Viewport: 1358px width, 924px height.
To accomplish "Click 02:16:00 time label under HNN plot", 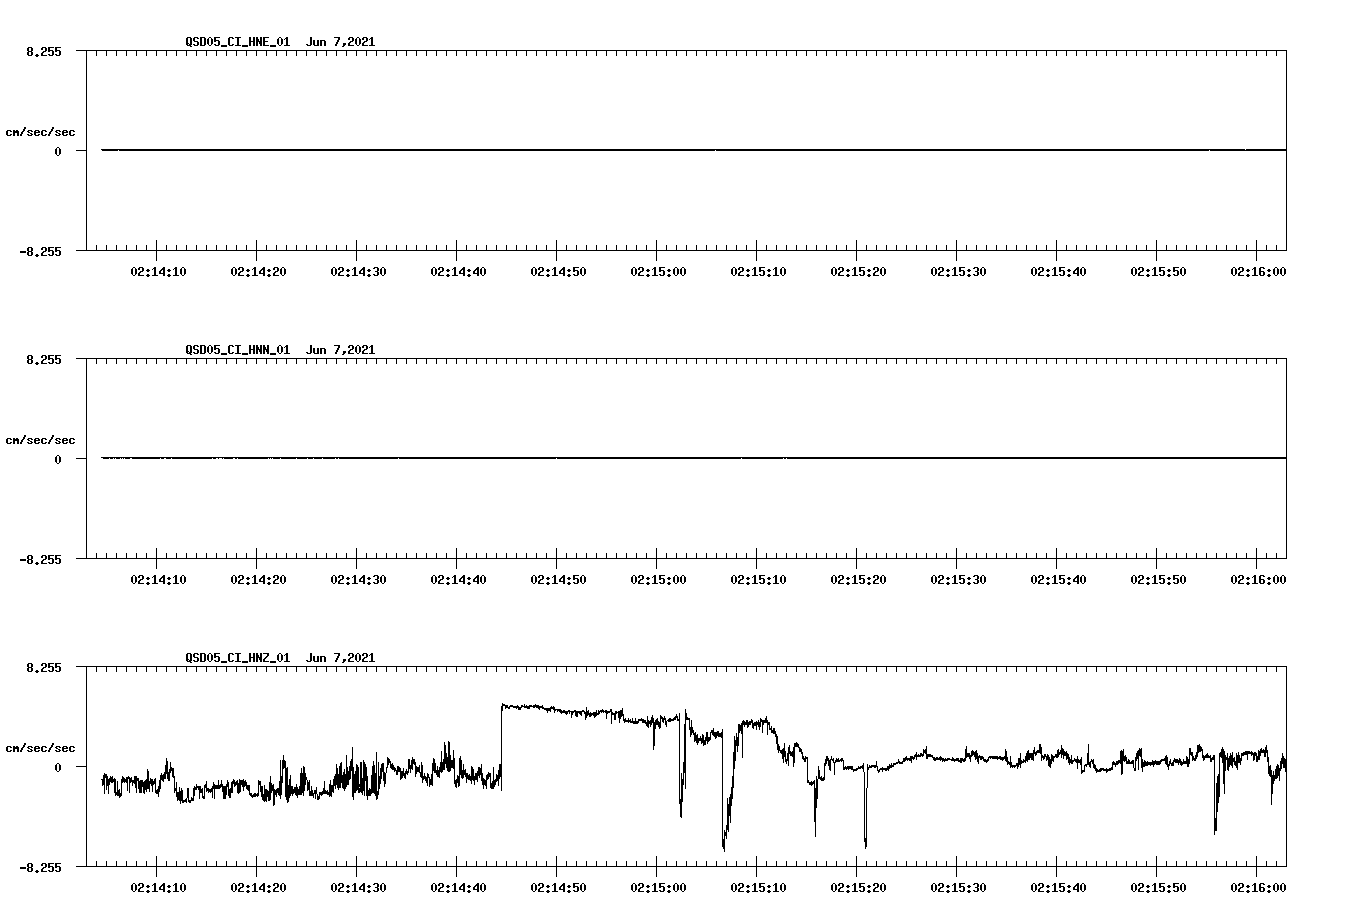I will [x=1258, y=580].
